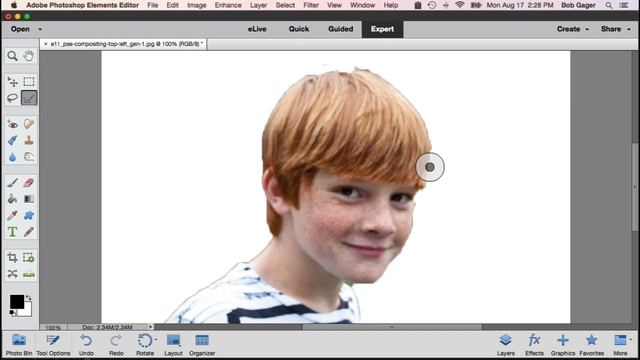Select the Crop tool
The height and width of the screenshot is (360, 640).
[x=12, y=258]
